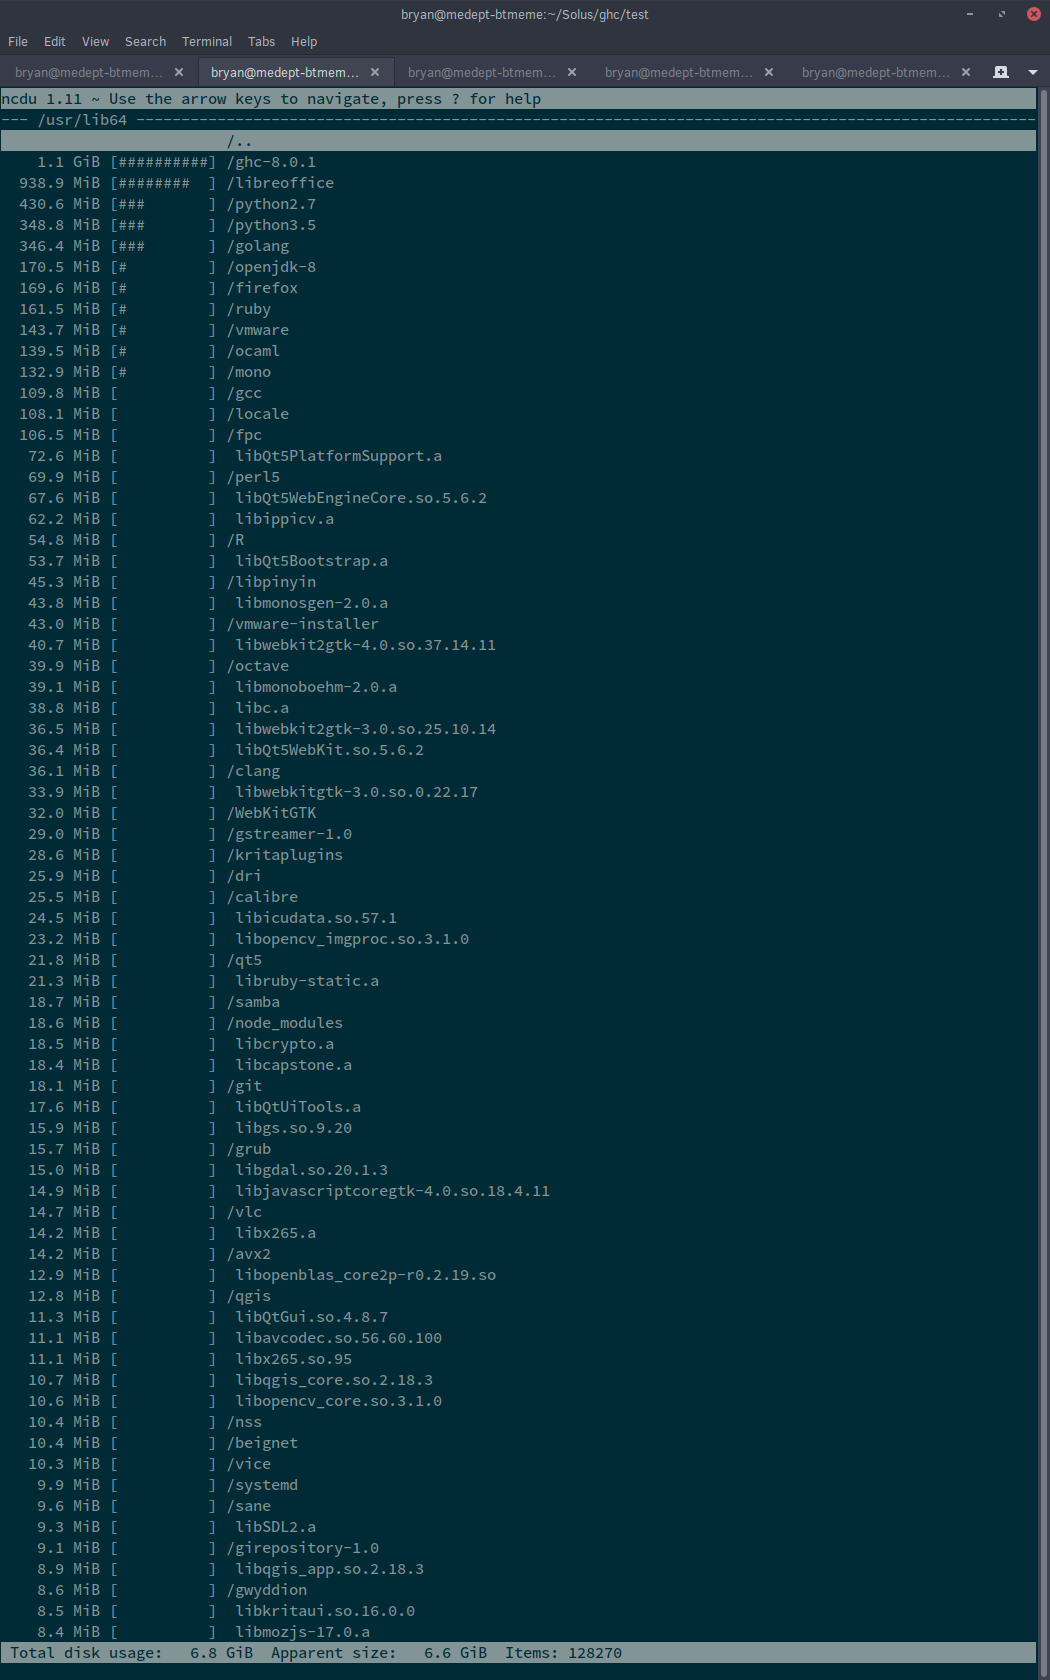The height and width of the screenshot is (1680, 1050).
Task: Select the /vmware entry
Action: coord(518,330)
